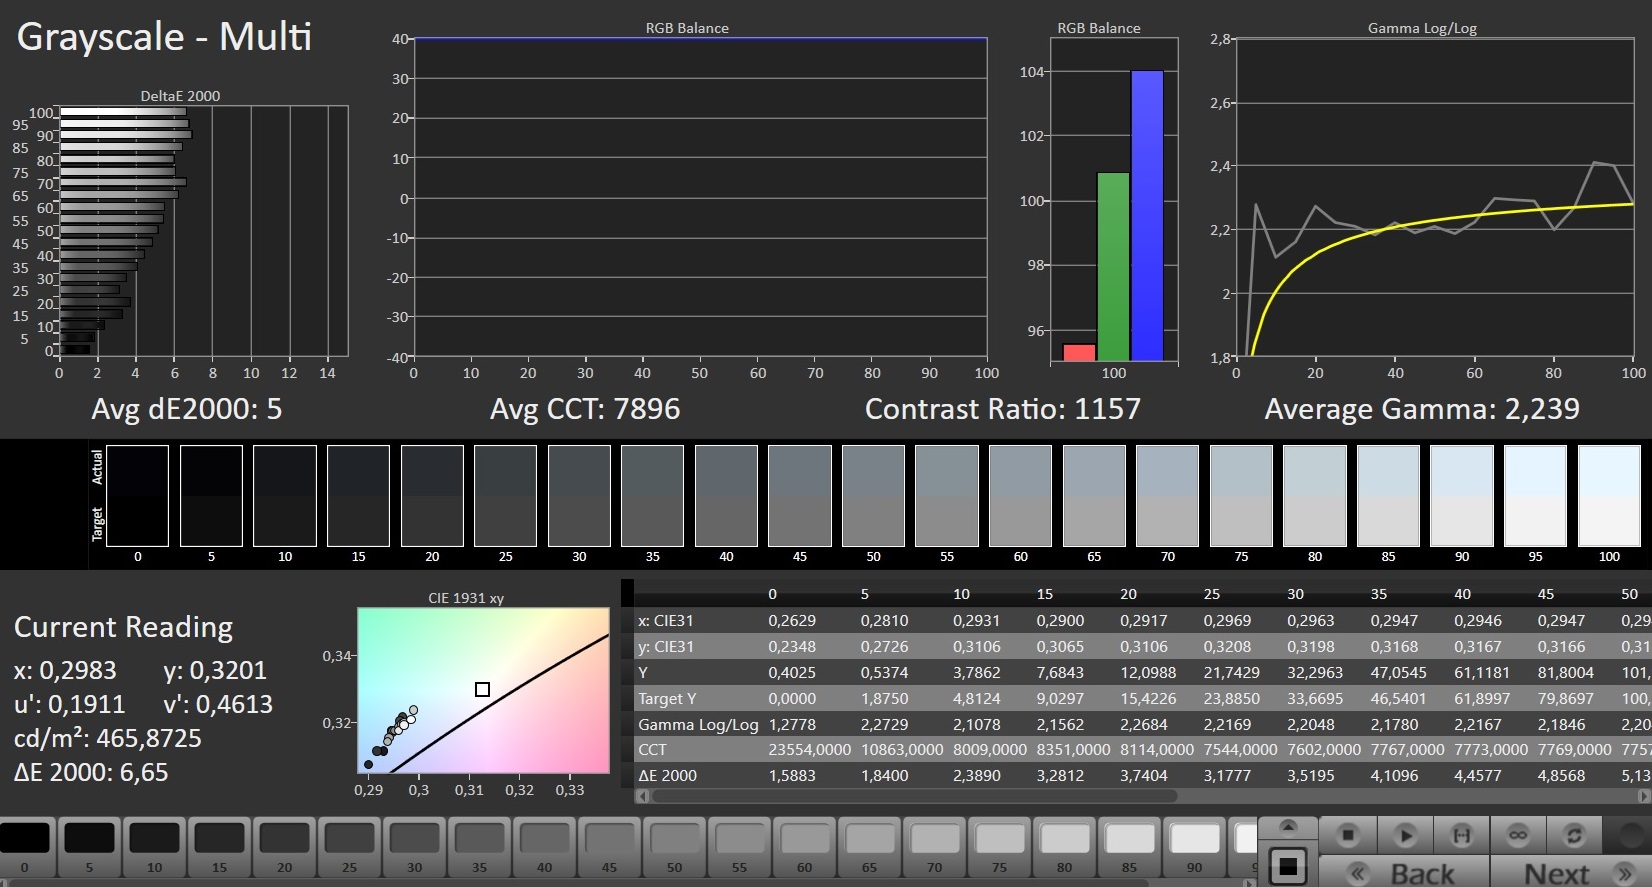Image resolution: width=1652 pixels, height=887 pixels.
Task: Click the Gamma Log/Log row label
Action: pyautogui.click(x=698, y=724)
